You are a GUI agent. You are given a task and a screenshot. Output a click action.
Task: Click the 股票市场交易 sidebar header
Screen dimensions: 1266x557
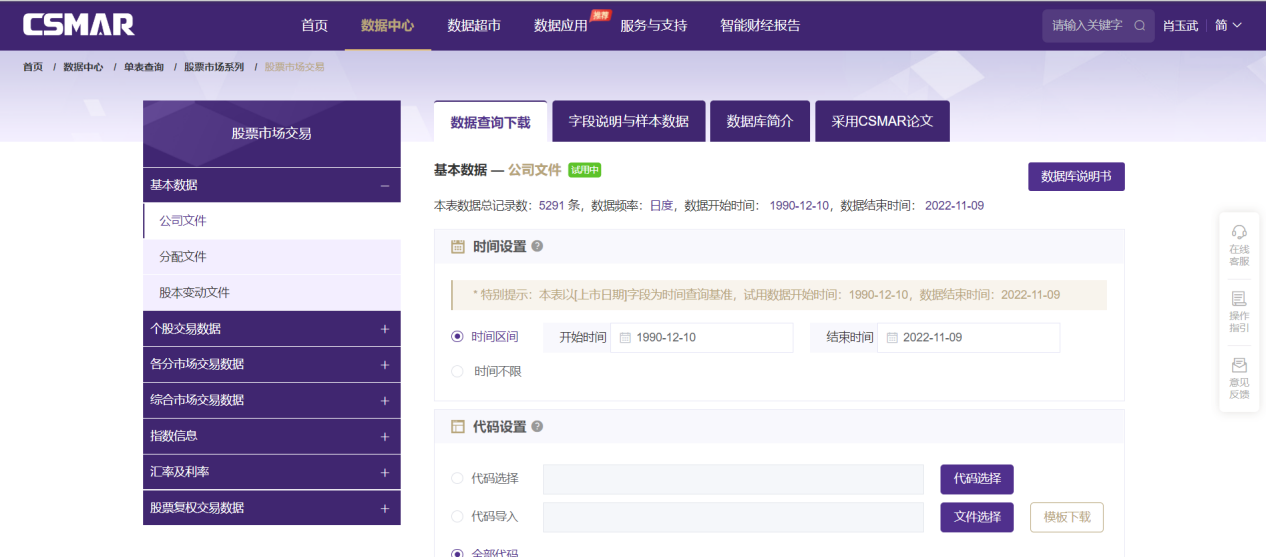(x=272, y=133)
